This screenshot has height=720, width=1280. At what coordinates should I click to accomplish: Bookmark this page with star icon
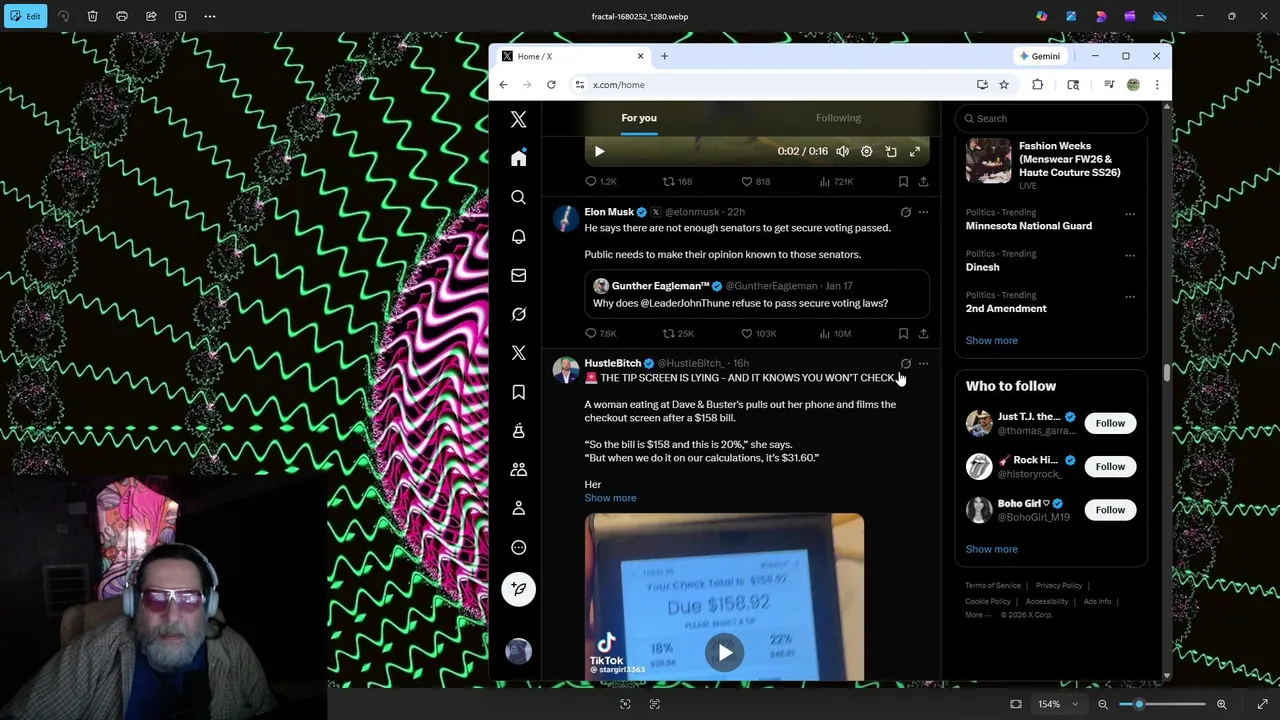click(x=1003, y=85)
